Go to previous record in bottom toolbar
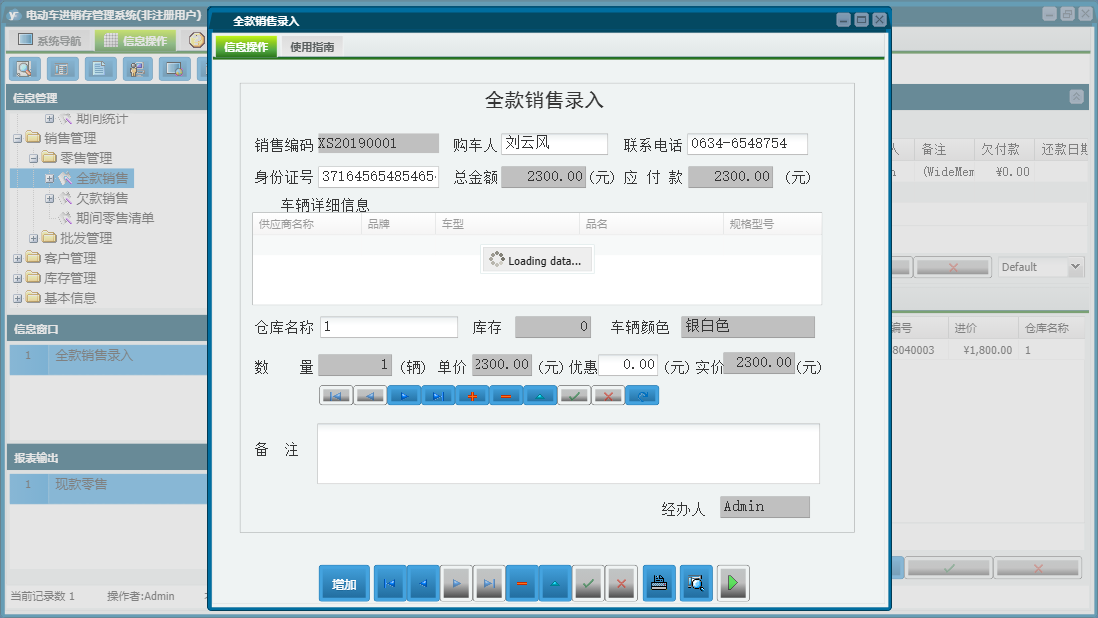This screenshot has height=618, width=1098. tap(423, 583)
